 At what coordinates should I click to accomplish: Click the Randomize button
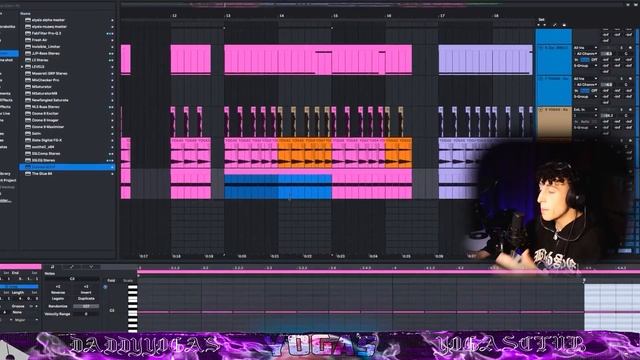[58, 306]
